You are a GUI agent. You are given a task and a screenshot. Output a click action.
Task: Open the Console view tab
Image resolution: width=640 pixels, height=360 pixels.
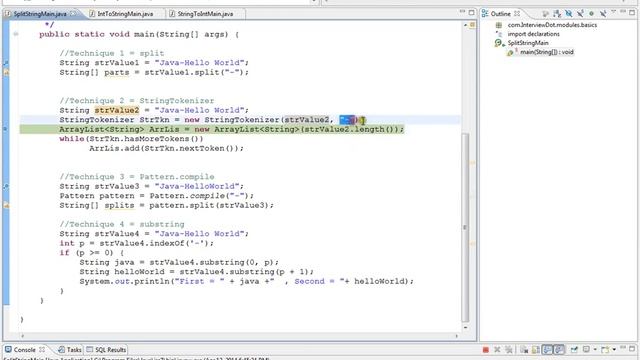click(x=24, y=350)
